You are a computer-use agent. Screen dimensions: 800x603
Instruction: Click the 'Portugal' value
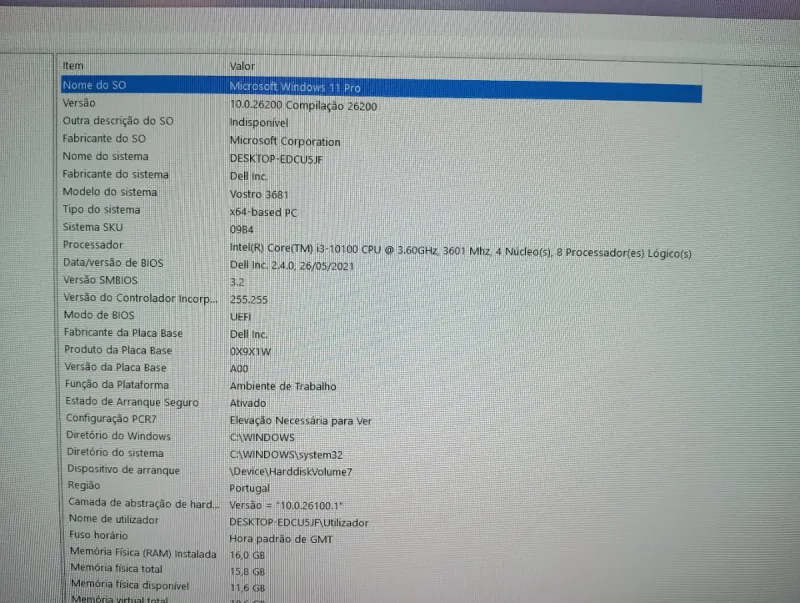pyautogui.click(x=249, y=489)
